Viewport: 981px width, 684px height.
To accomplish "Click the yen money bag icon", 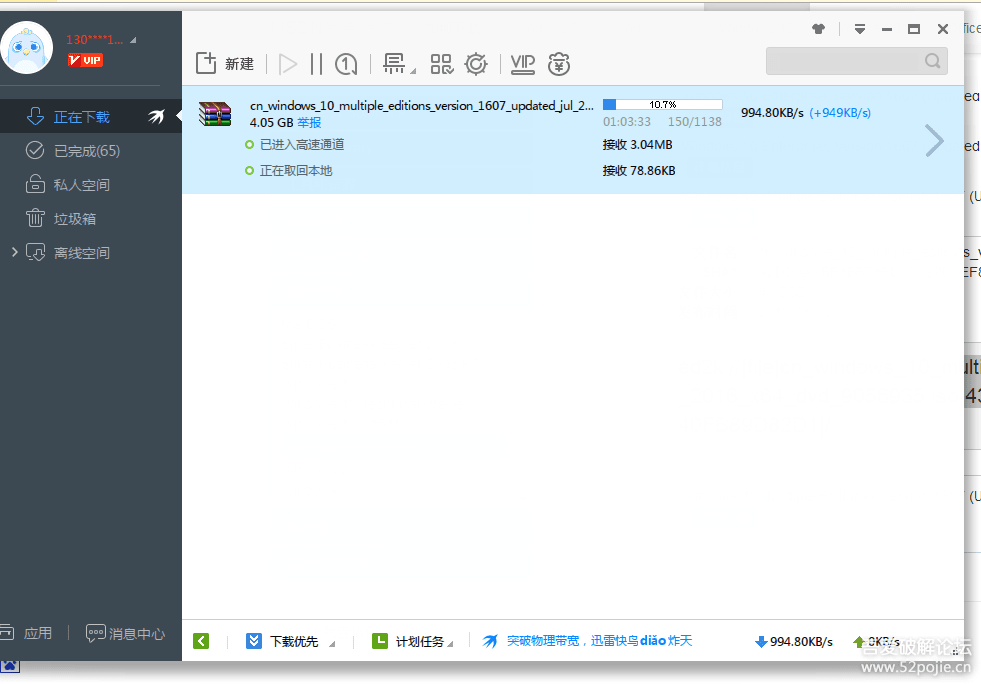I will pyautogui.click(x=560, y=64).
